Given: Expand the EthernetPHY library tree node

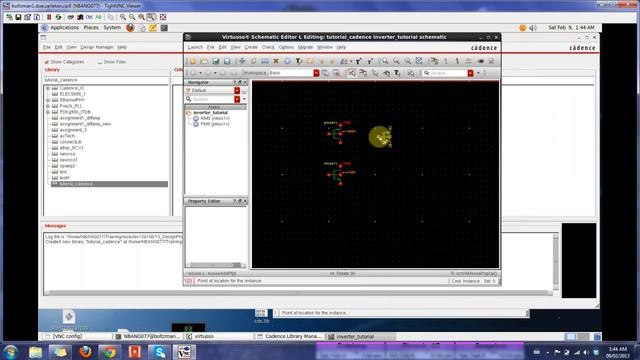Looking at the screenshot, I should coord(48,100).
